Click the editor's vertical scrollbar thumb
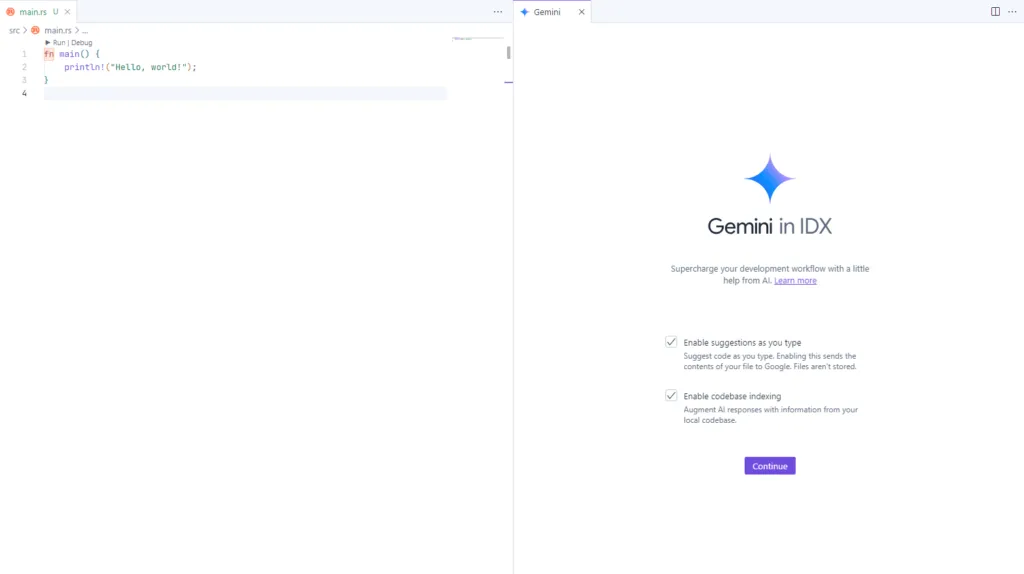This screenshot has width=1024, height=574. tap(508, 52)
